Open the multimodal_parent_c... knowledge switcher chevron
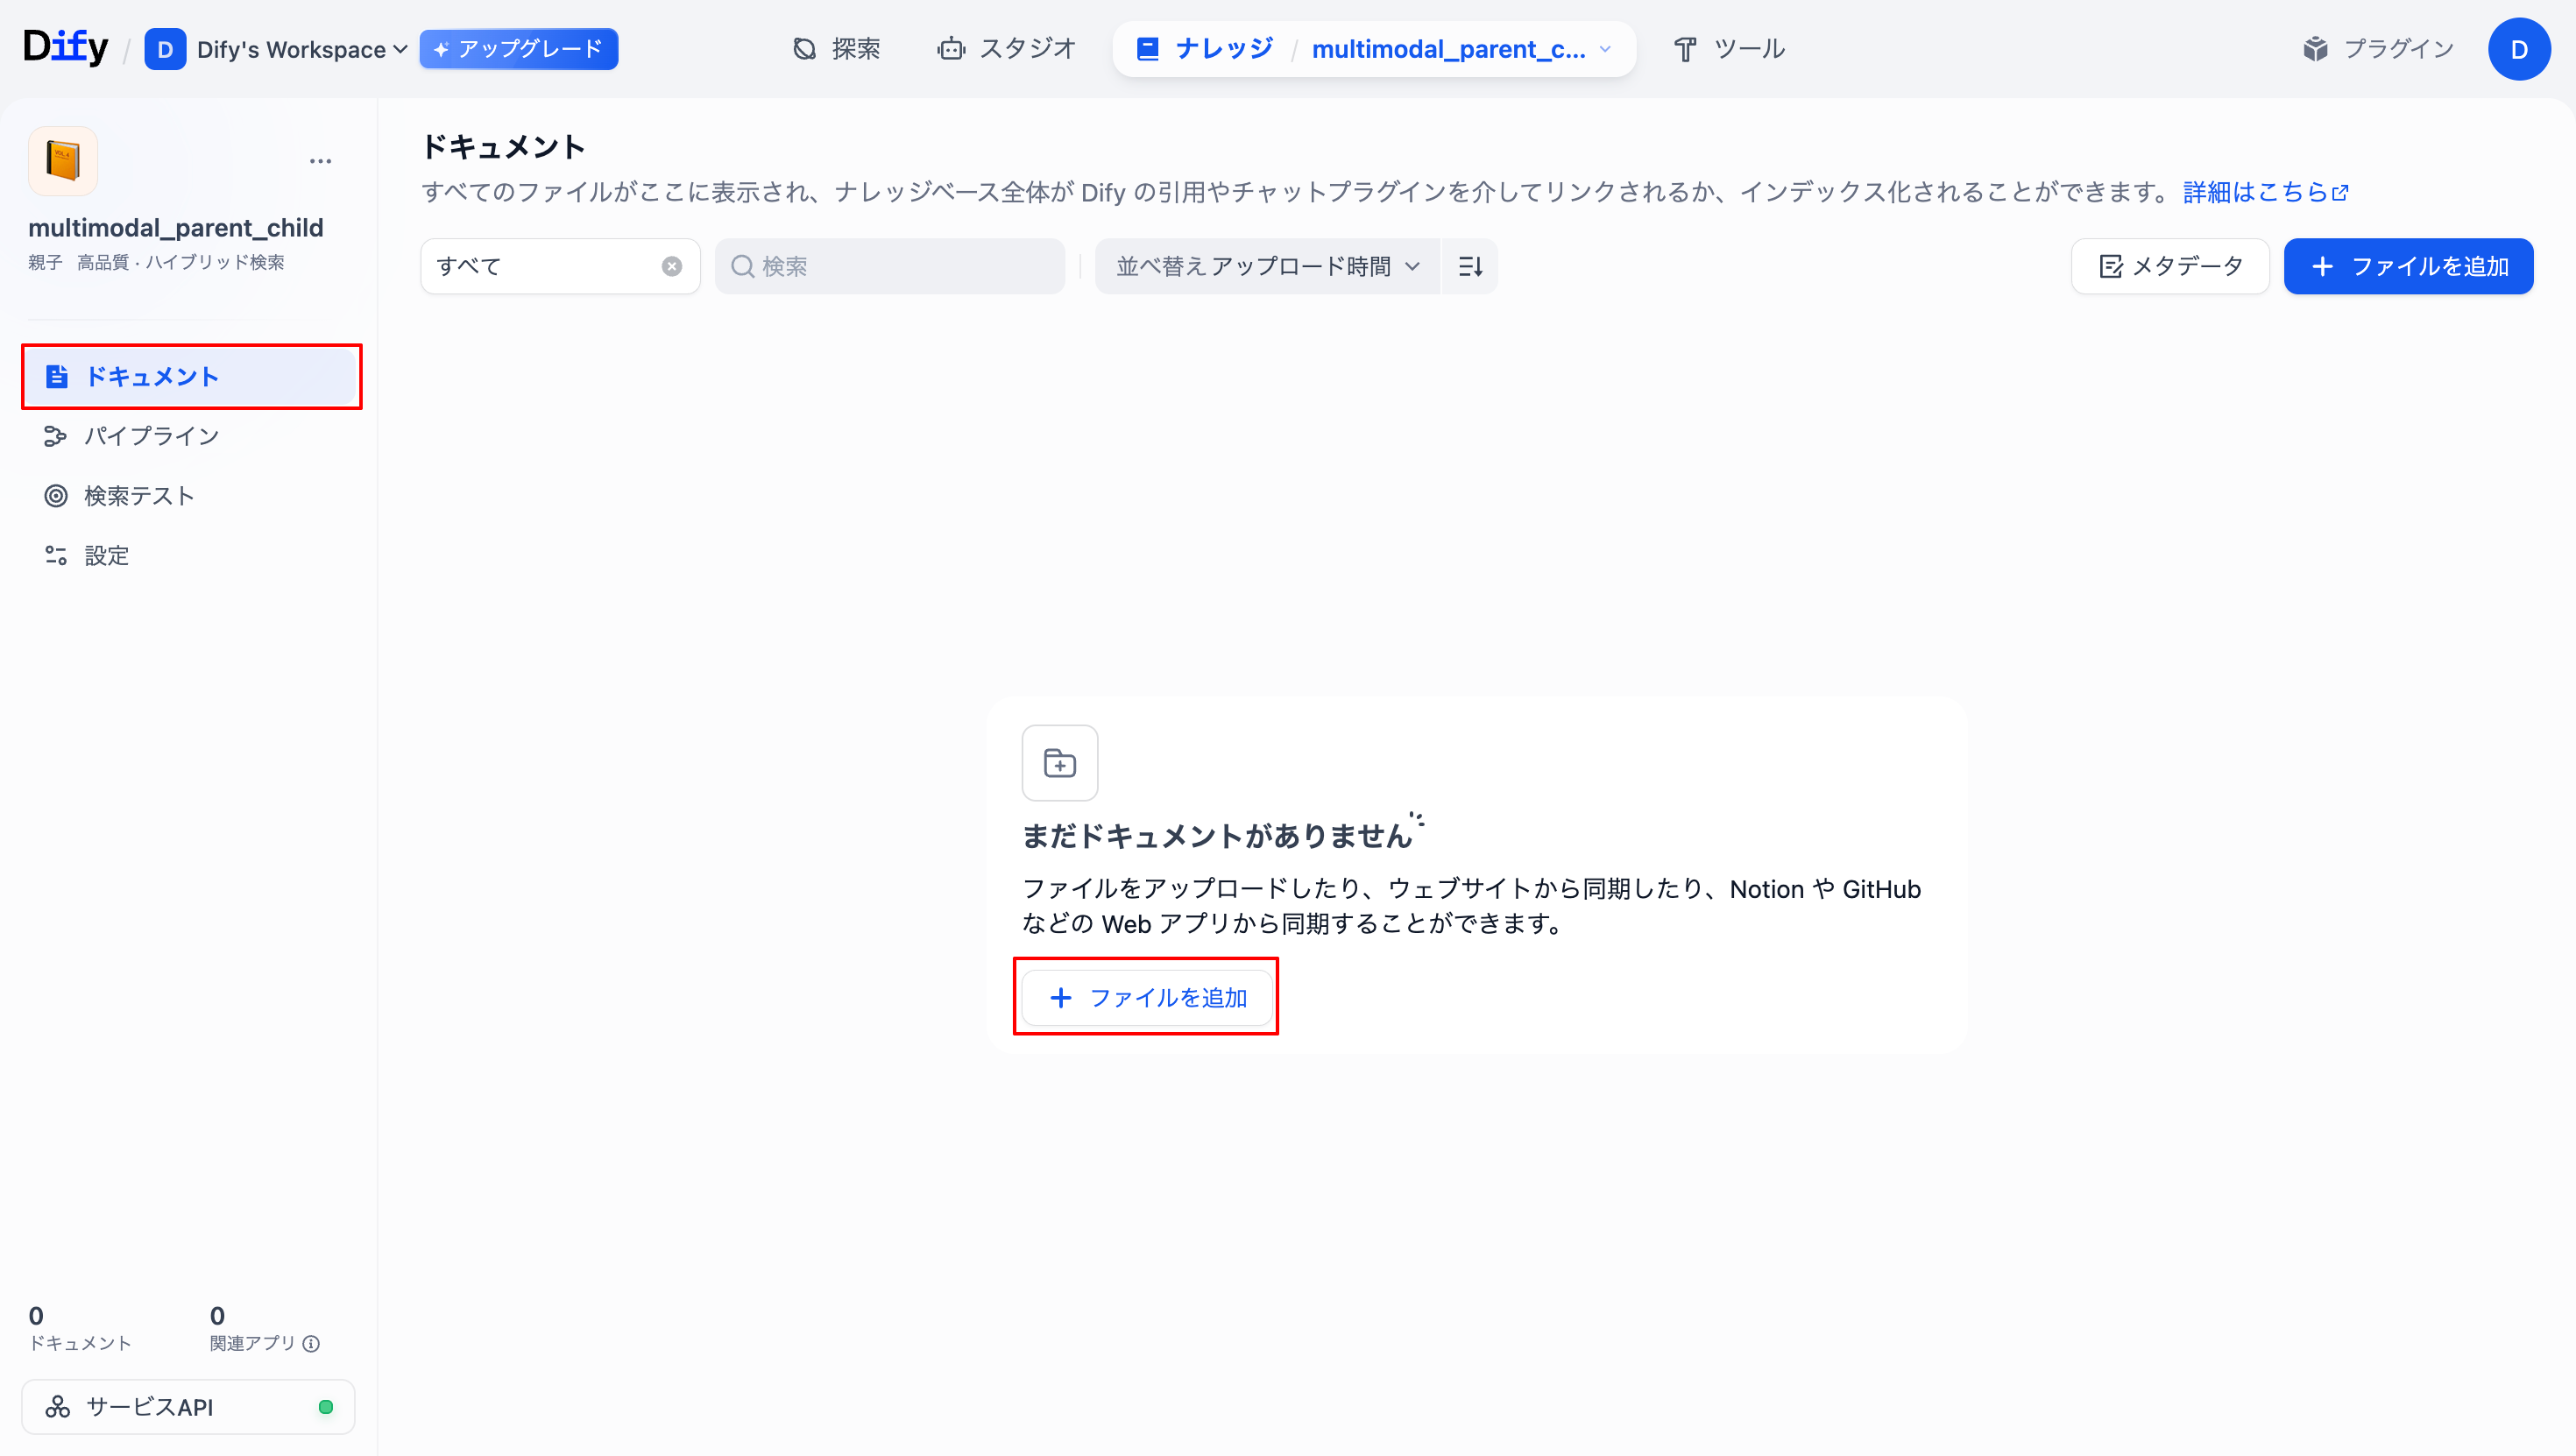Image resolution: width=2576 pixels, height=1456 pixels. coord(1607,49)
